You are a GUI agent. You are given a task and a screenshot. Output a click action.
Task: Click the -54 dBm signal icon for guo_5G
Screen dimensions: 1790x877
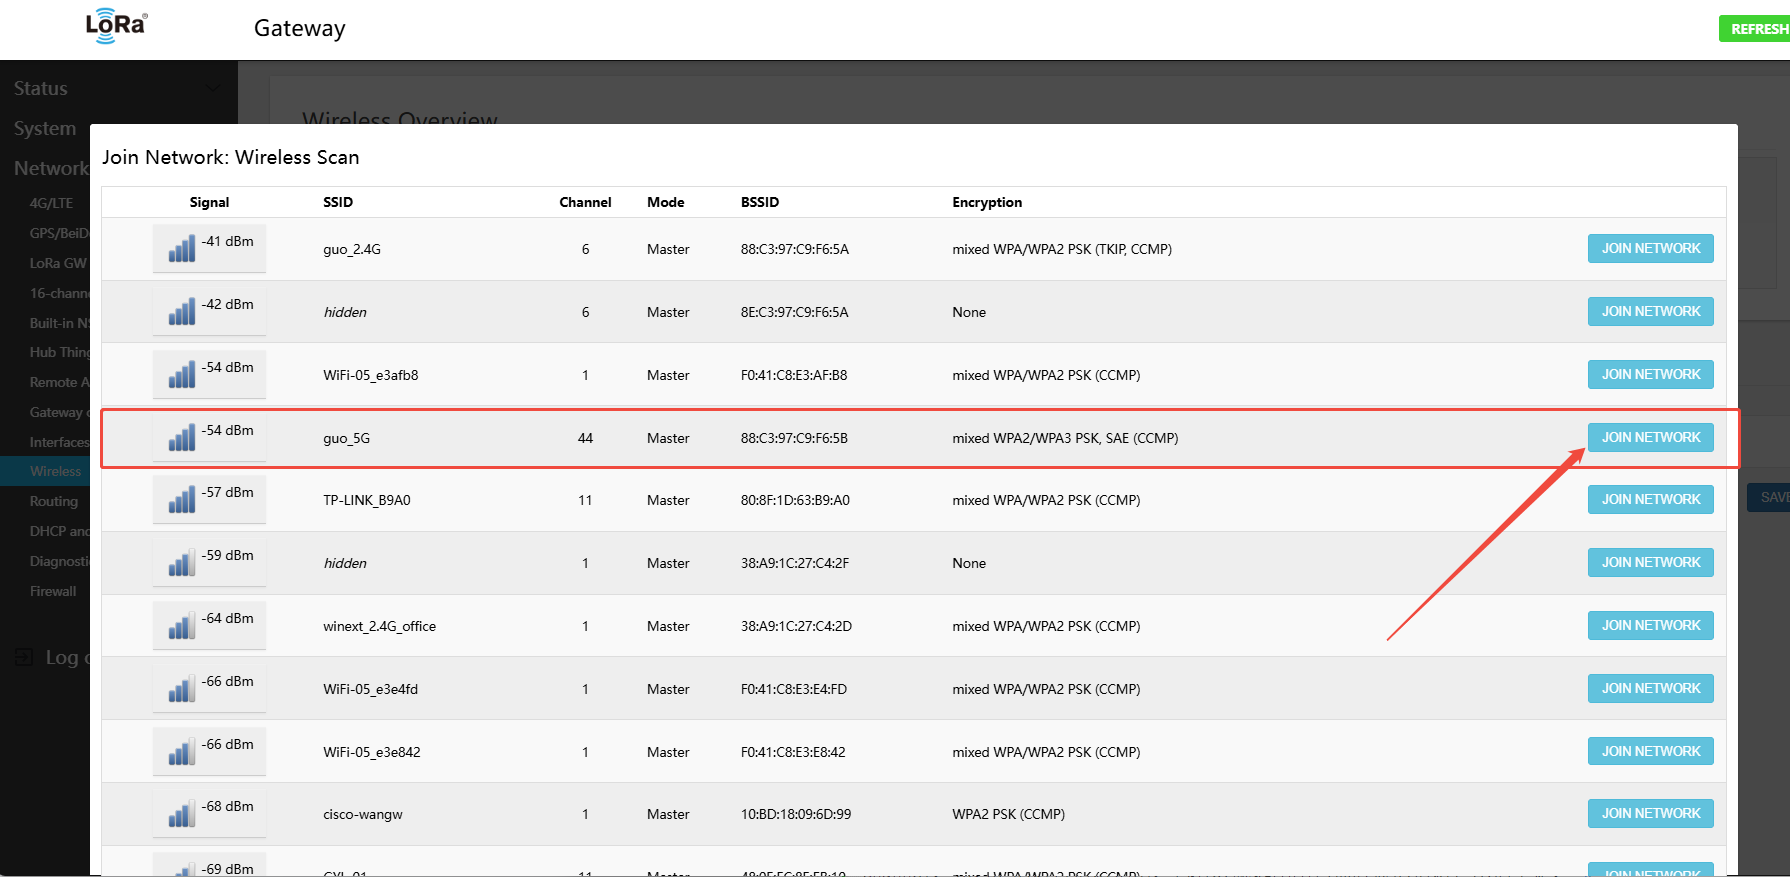pos(182,438)
